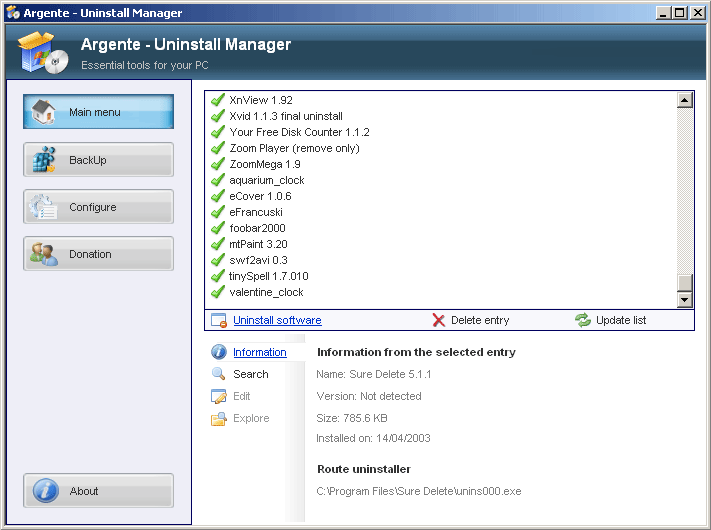Switch to the Information tab
The image size is (711, 530).
259,352
